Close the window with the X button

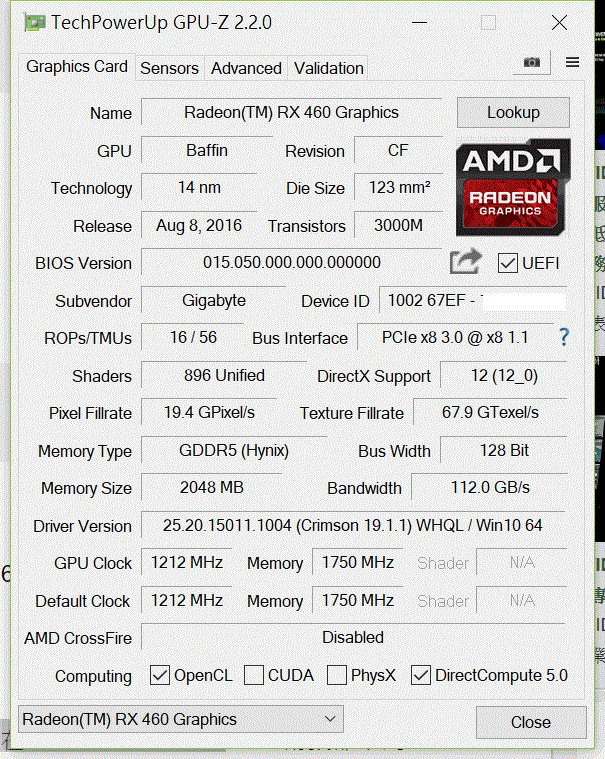point(559,22)
